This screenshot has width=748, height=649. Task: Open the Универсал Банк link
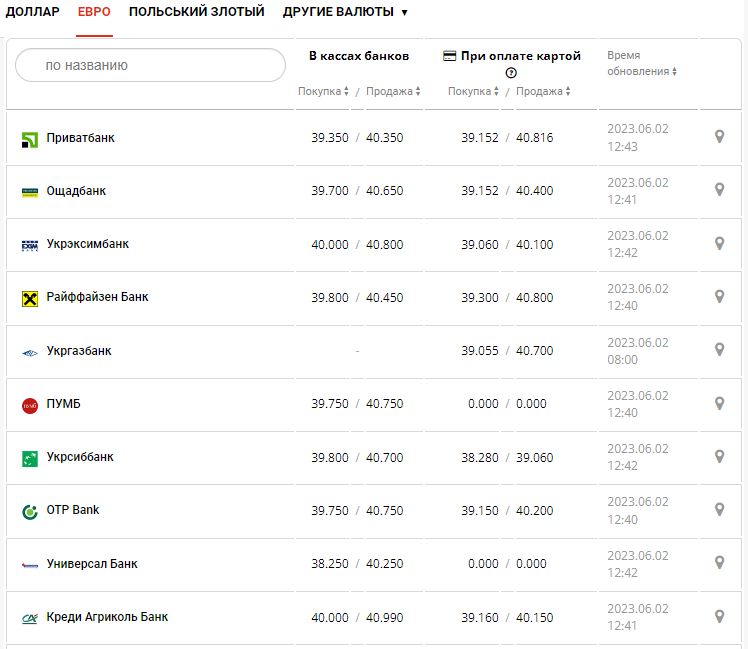(92, 564)
